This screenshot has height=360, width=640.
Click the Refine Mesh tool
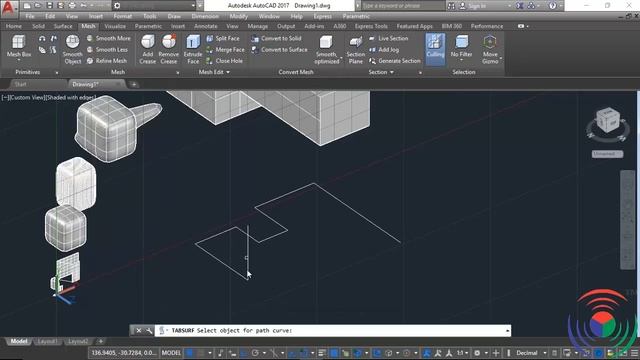(x=107, y=61)
